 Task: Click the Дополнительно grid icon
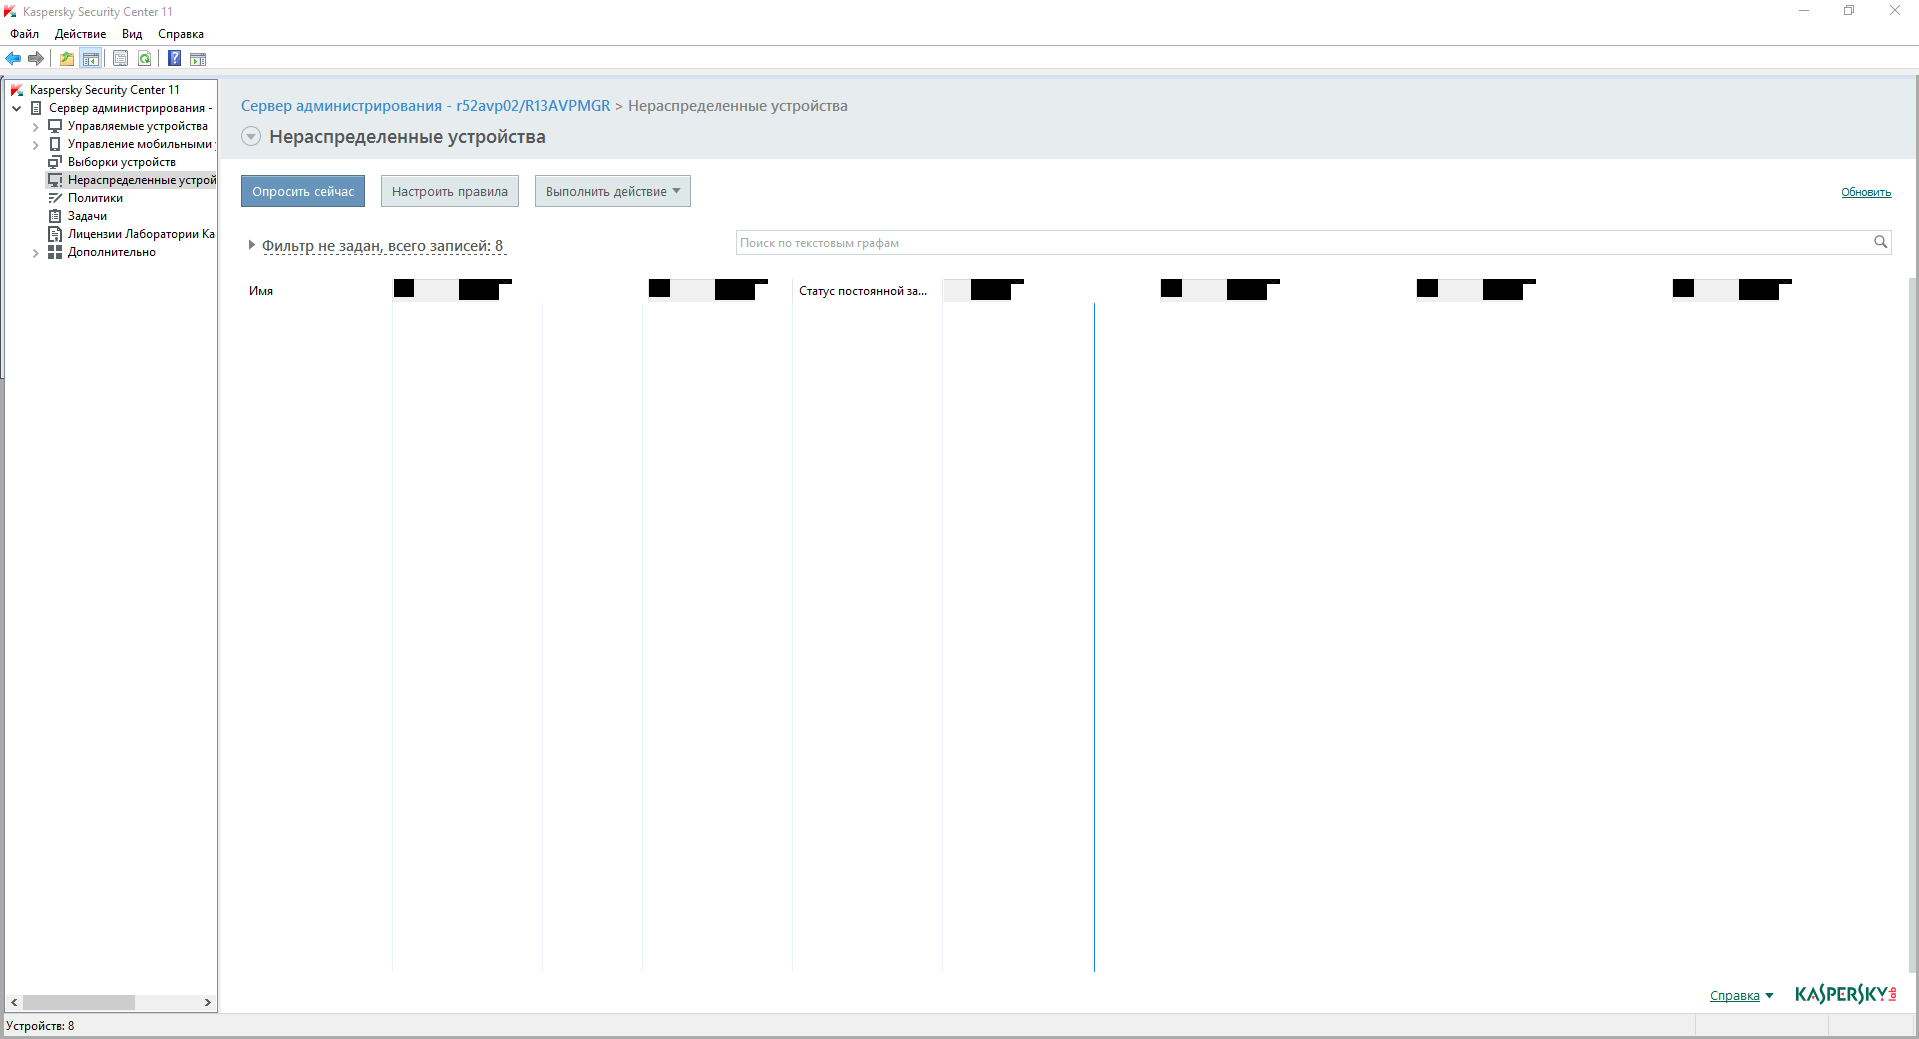tap(55, 252)
